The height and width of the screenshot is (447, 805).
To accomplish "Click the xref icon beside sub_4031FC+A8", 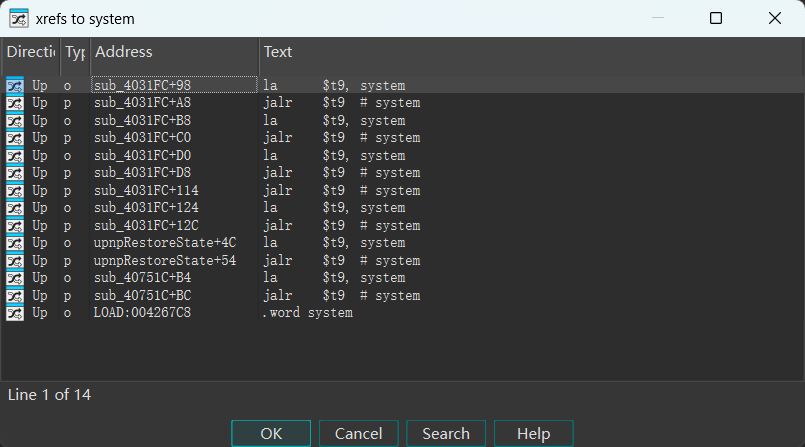I will 15,103.
